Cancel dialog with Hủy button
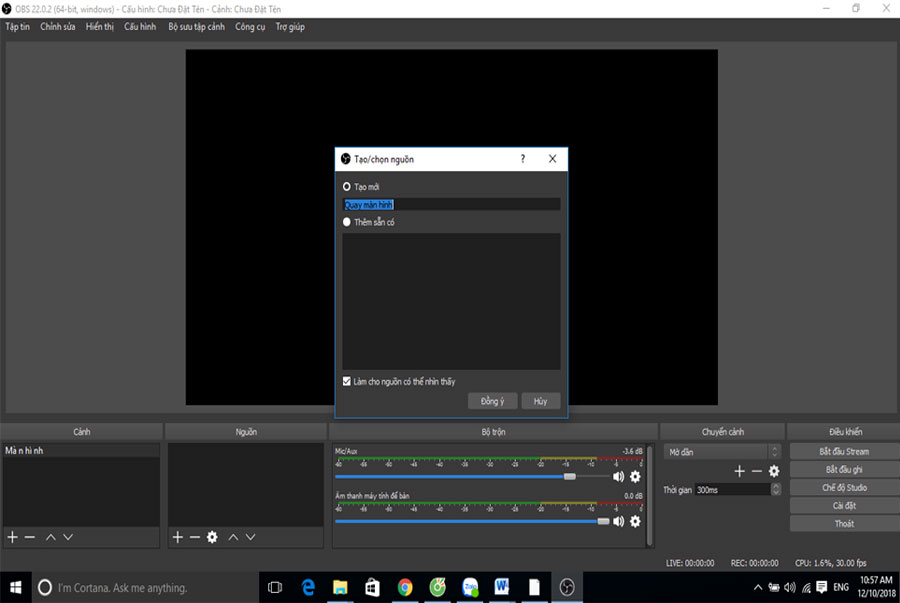Screen dimensions: 900x603 pos(541,401)
